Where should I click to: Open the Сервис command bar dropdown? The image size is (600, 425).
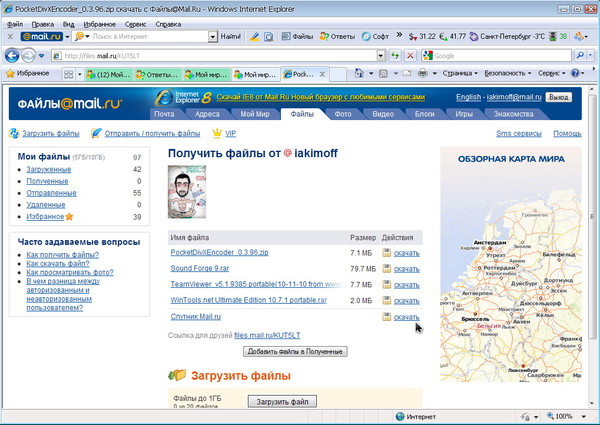coord(551,73)
